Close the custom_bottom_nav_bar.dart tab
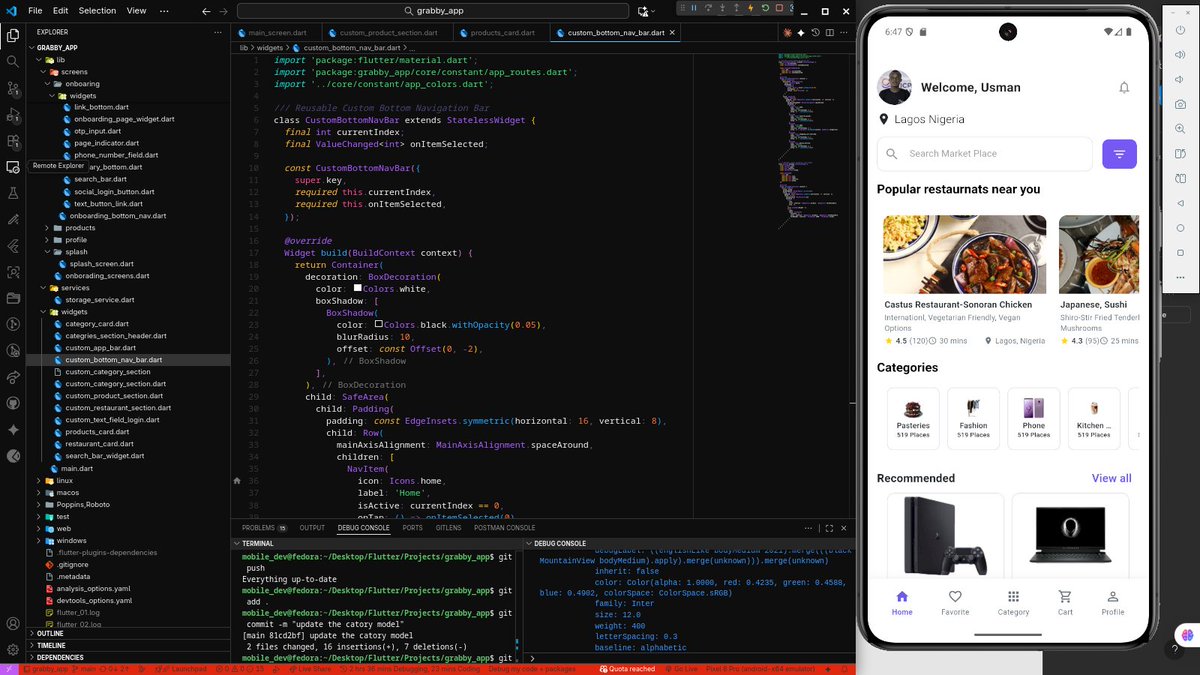Screen dimensions: 1200x675 [x=673, y=32]
